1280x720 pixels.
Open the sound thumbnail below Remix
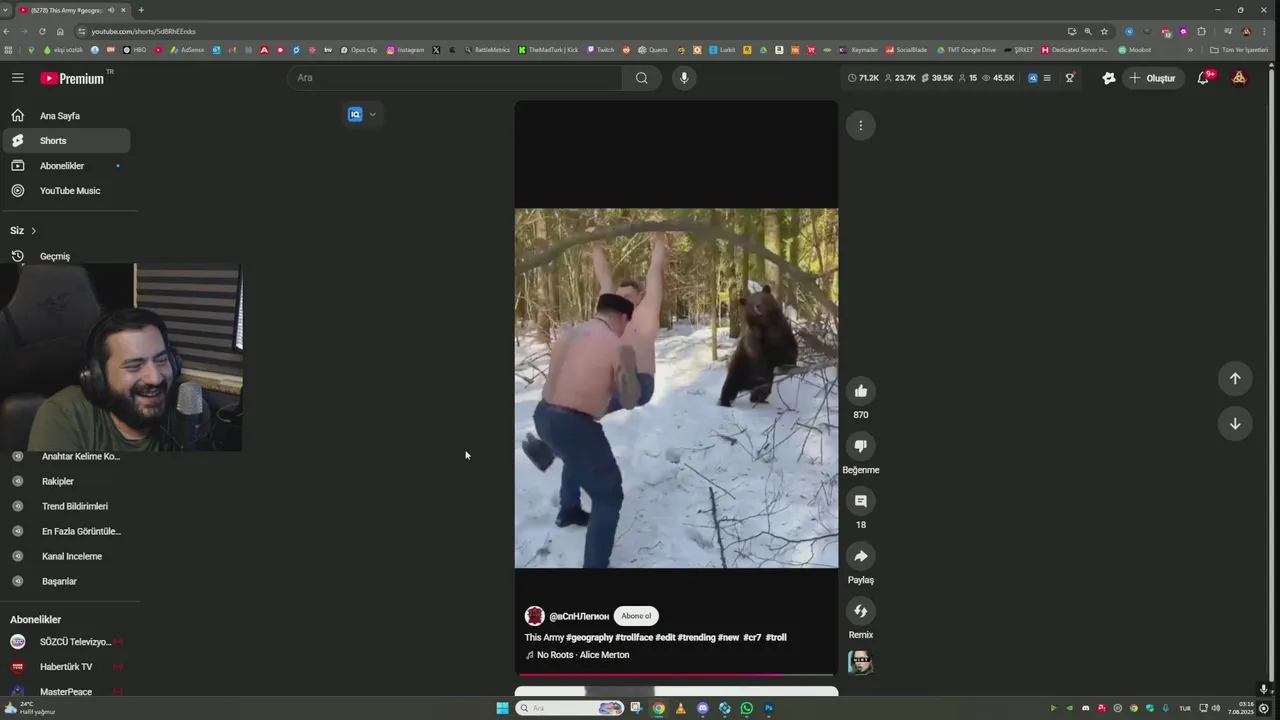[860, 662]
